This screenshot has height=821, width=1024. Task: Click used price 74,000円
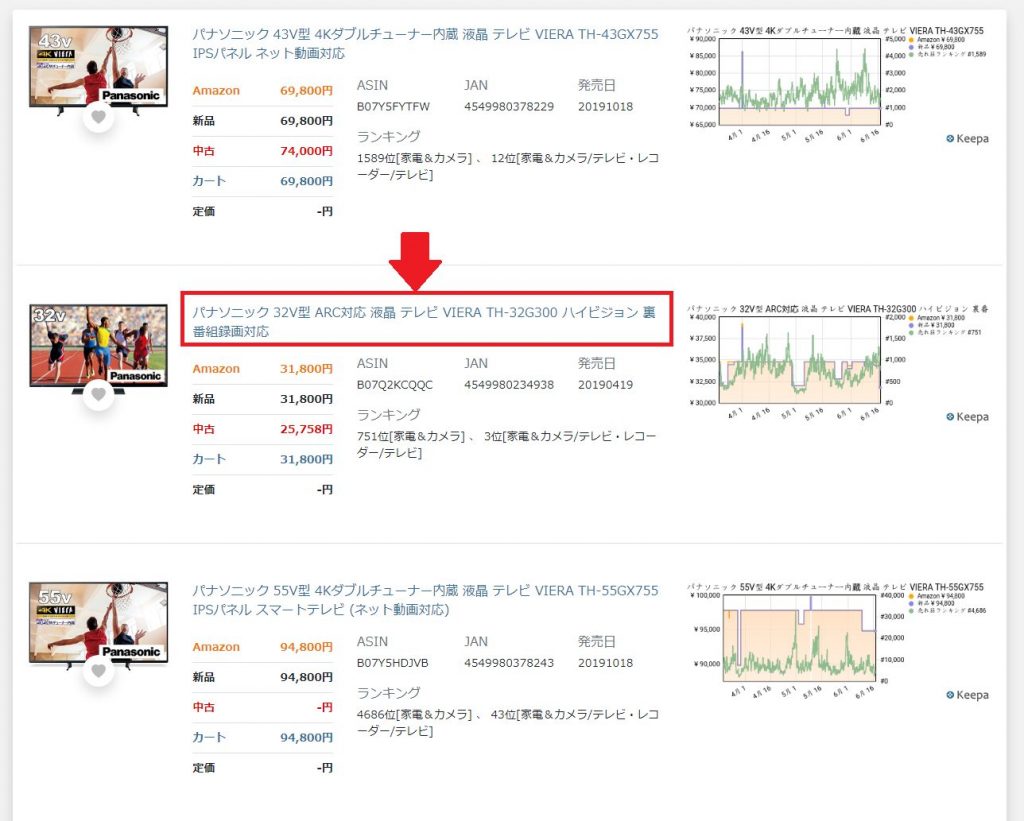click(x=306, y=151)
